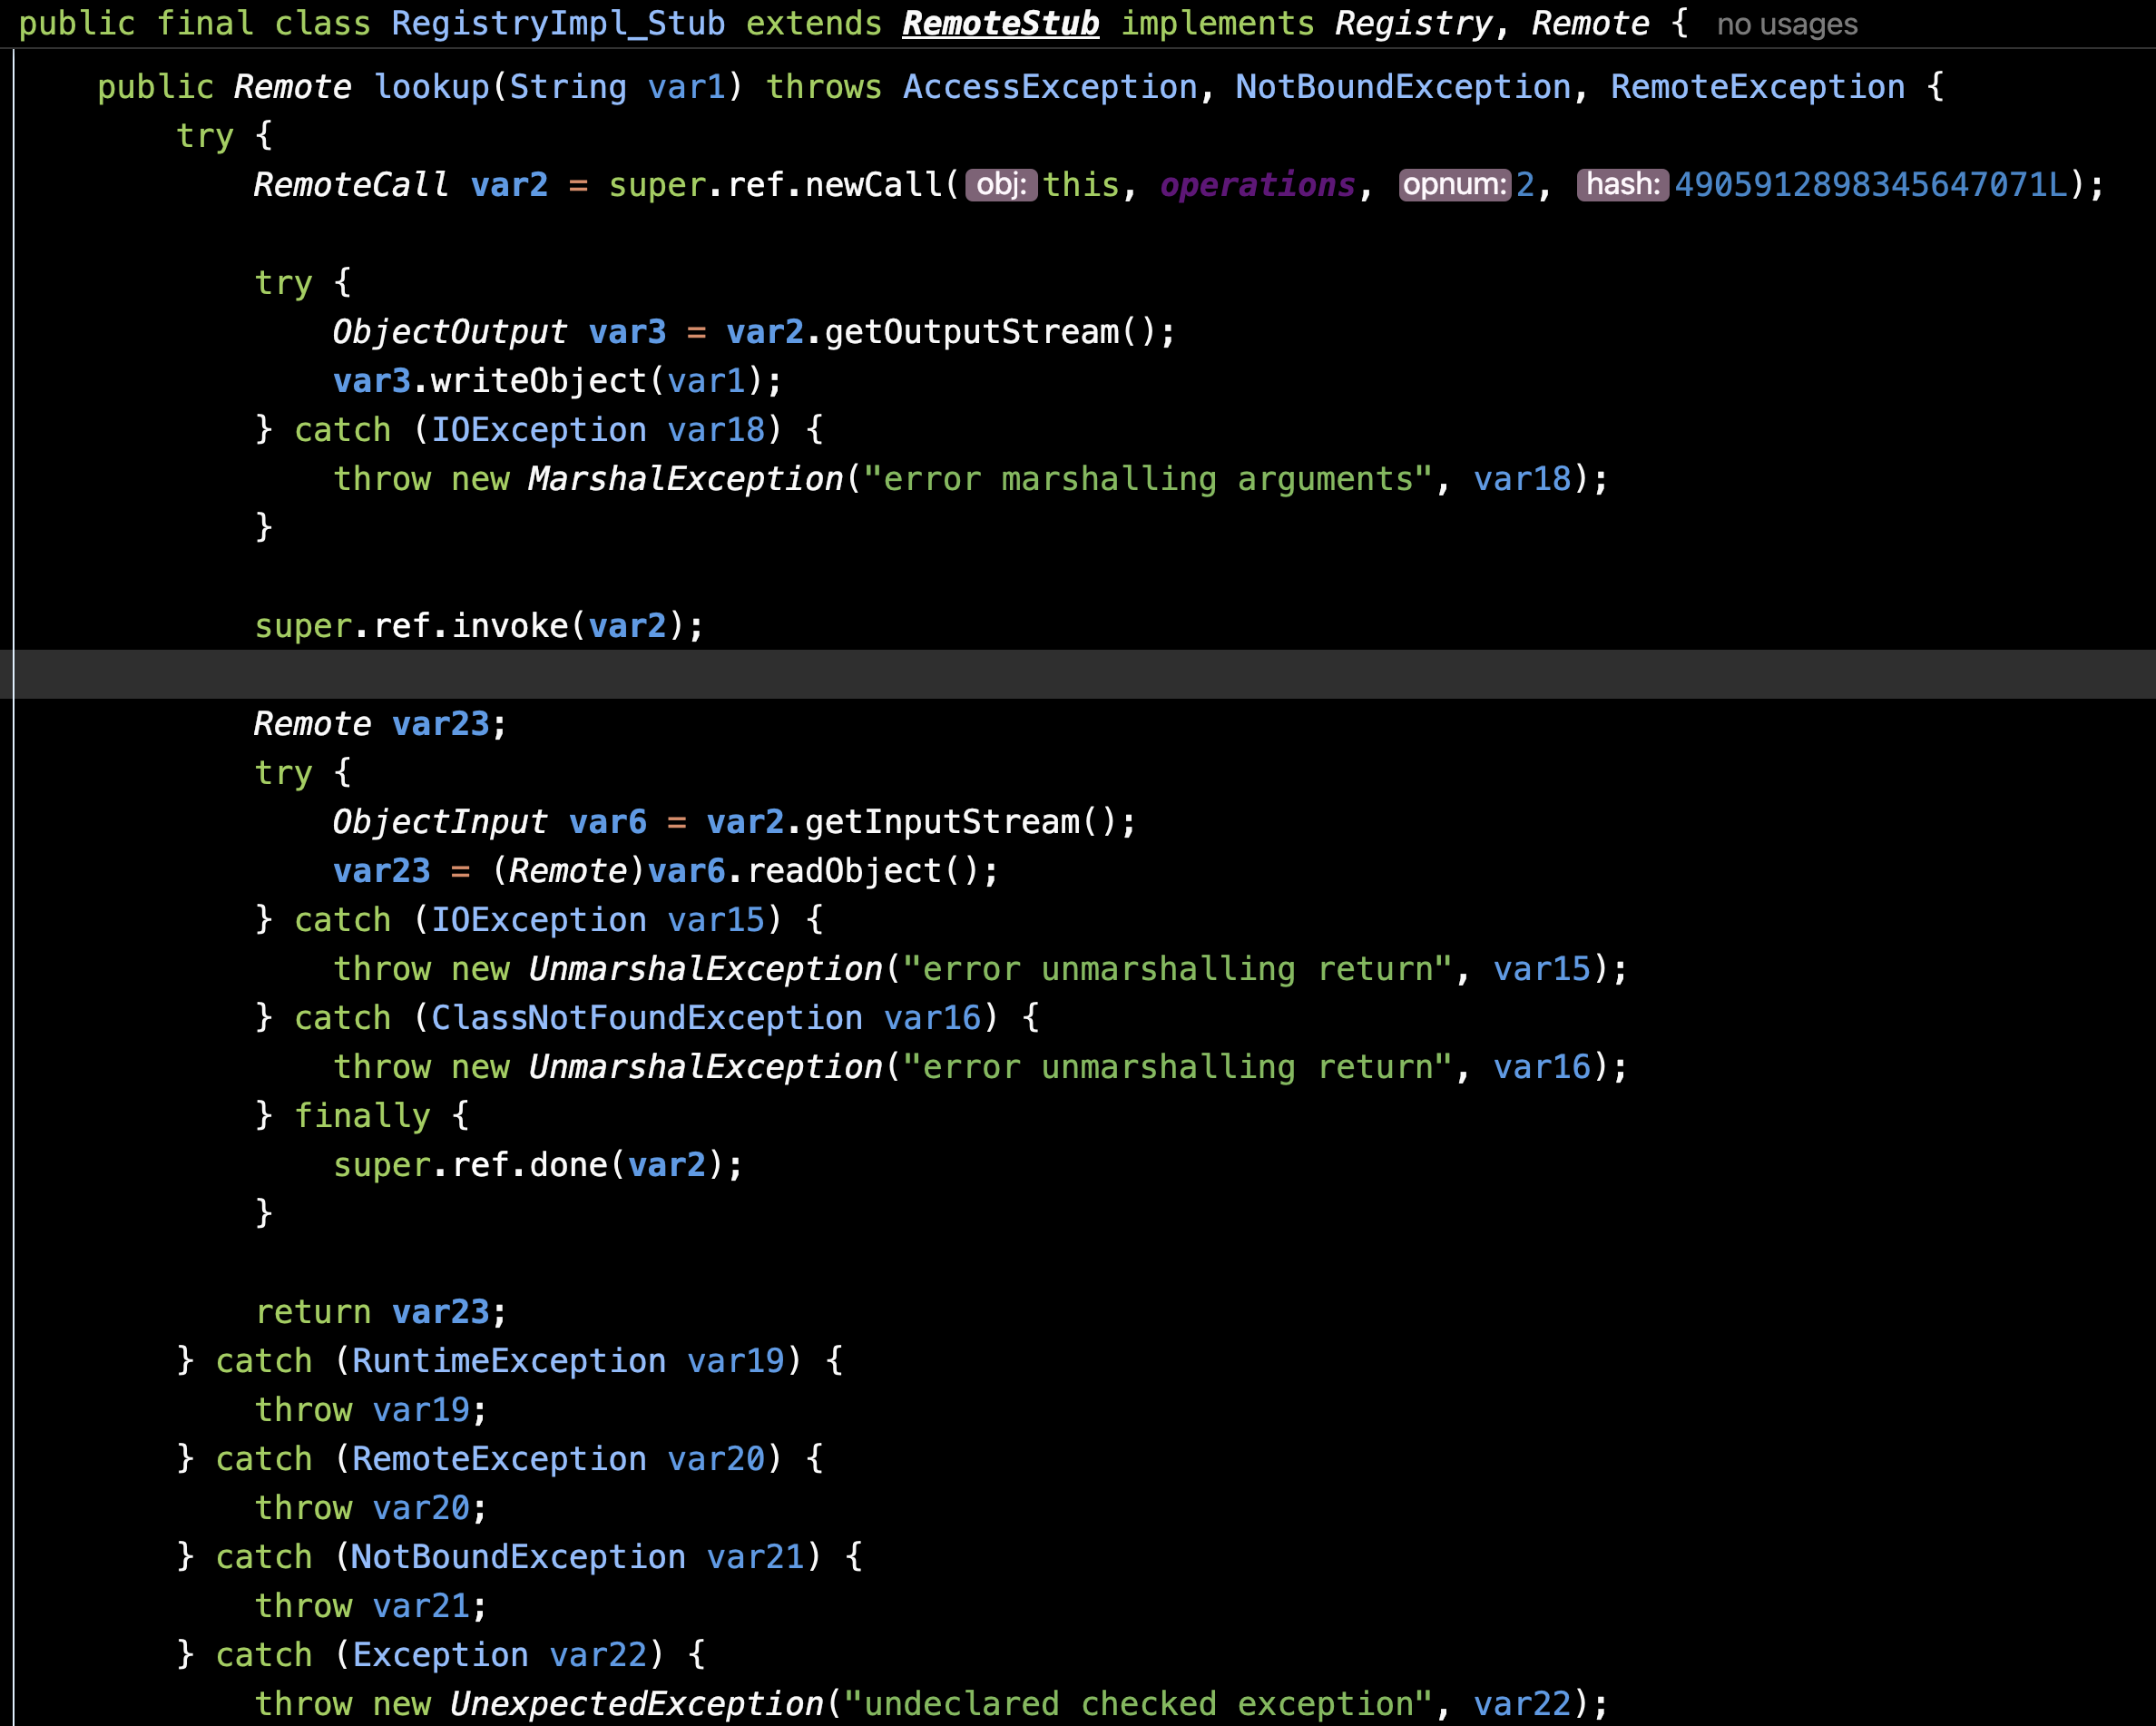Click the RemoteStub superclass link
The image size is (2156, 1726).
(x=1000, y=24)
